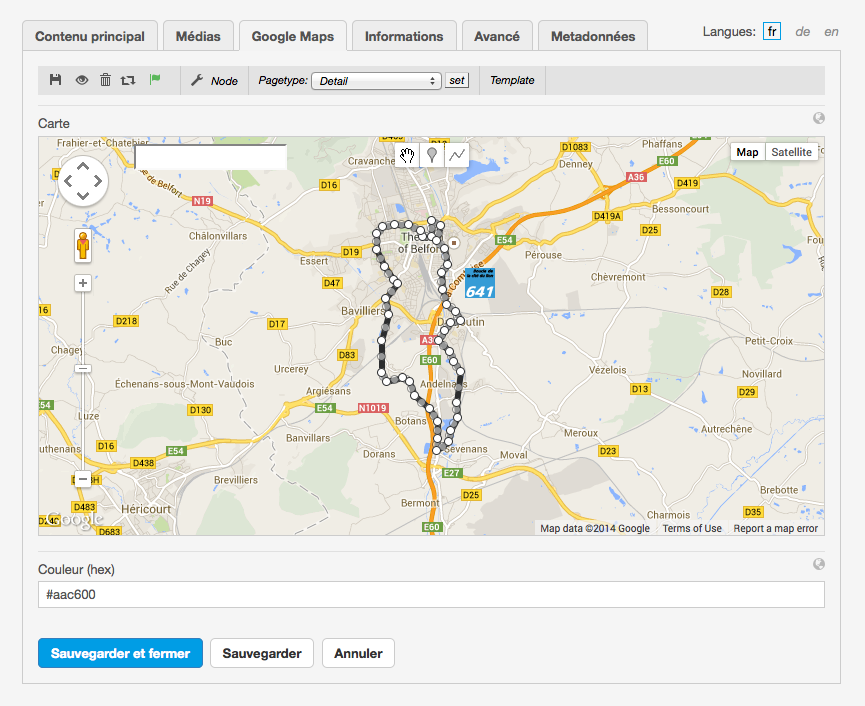Click the map zoom in plus button
The height and width of the screenshot is (706, 865).
(83, 283)
